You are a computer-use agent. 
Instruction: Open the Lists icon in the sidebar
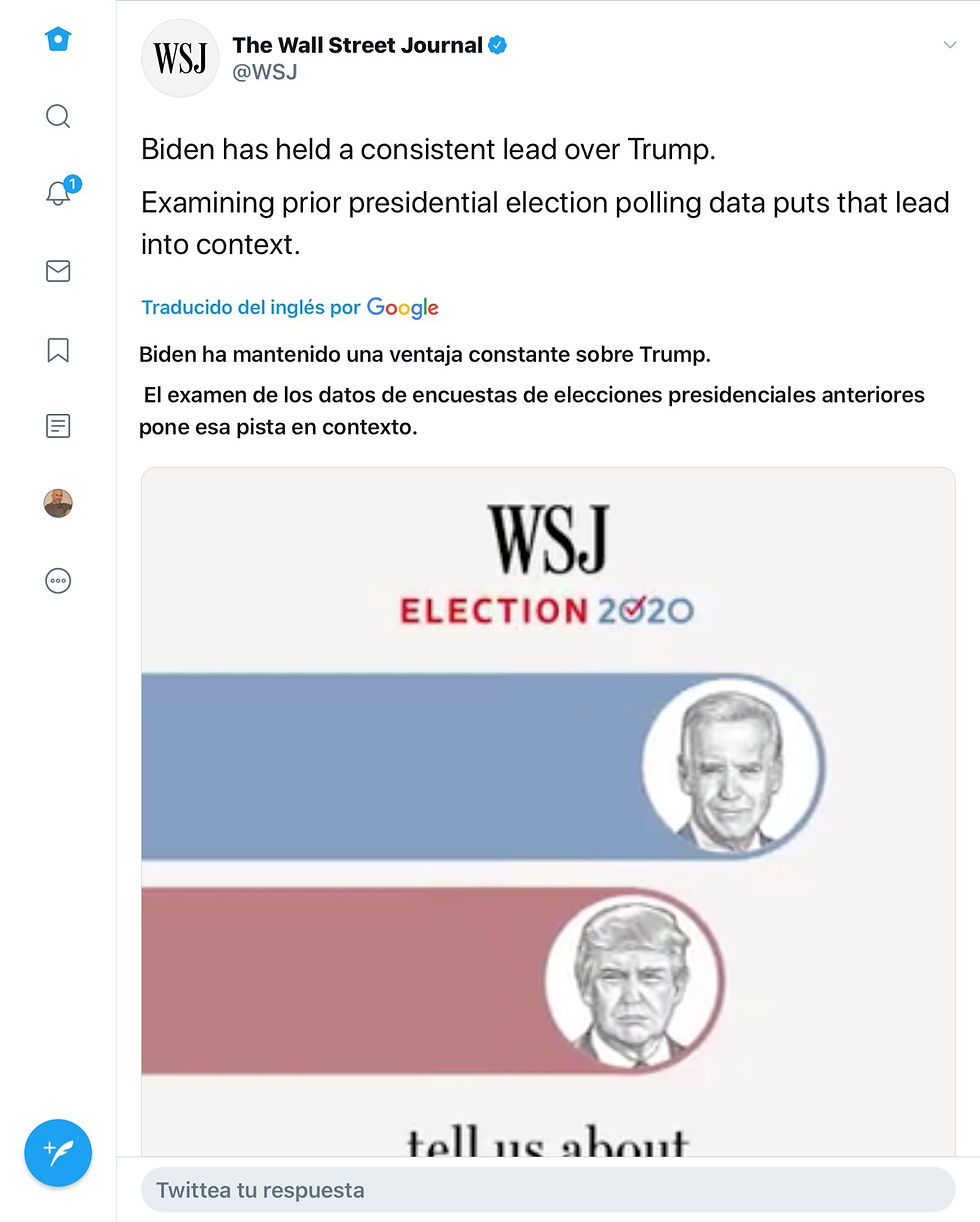pyautogui.click(x=58, y=426)
